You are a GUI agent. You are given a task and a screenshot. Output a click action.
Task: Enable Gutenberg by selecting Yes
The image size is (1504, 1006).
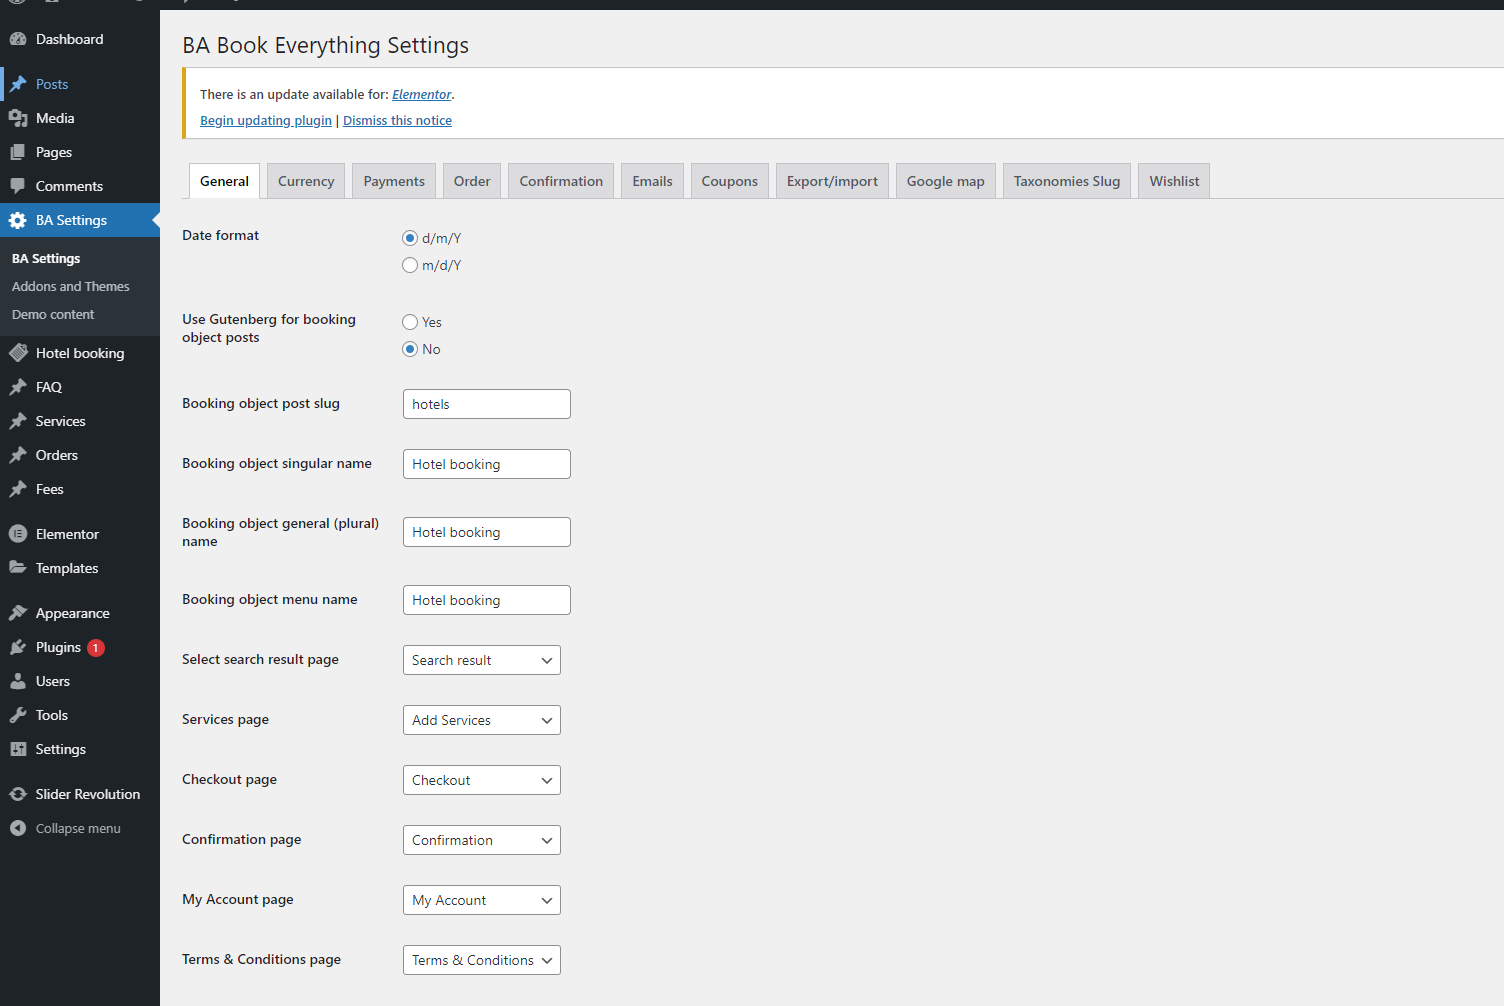click(410, 322)
